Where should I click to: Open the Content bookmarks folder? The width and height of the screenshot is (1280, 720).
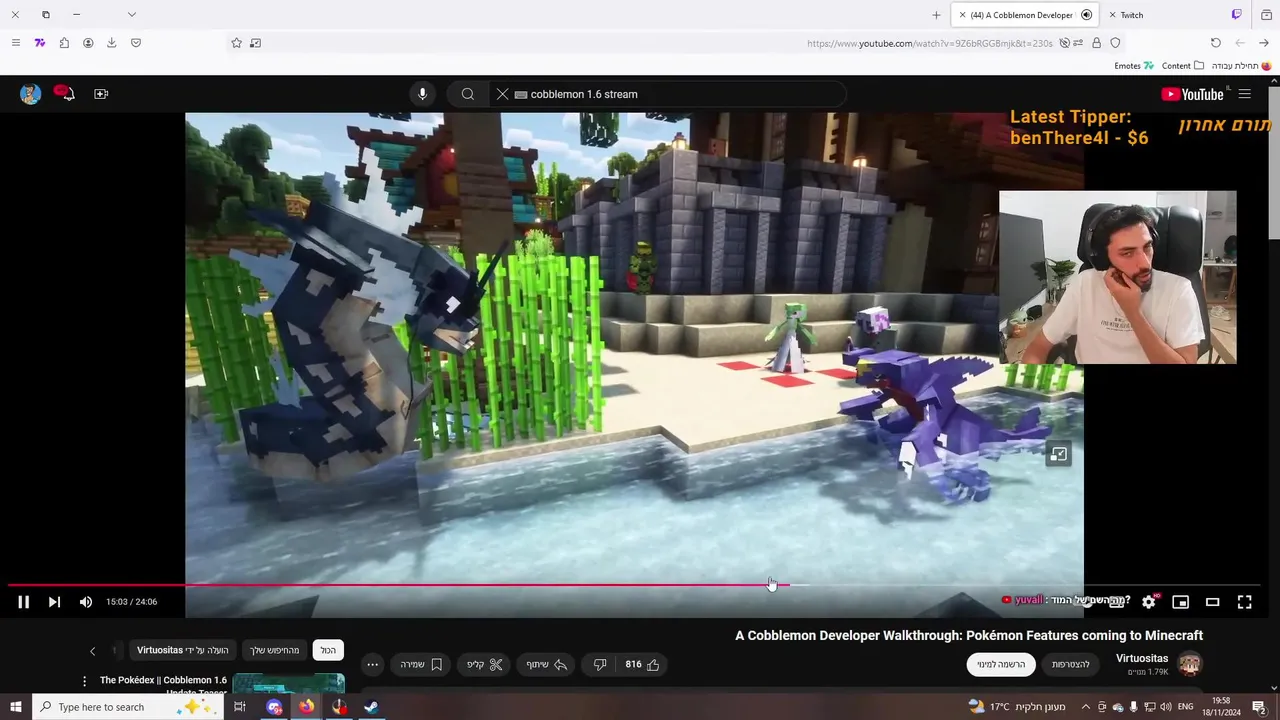[1183, 66]
